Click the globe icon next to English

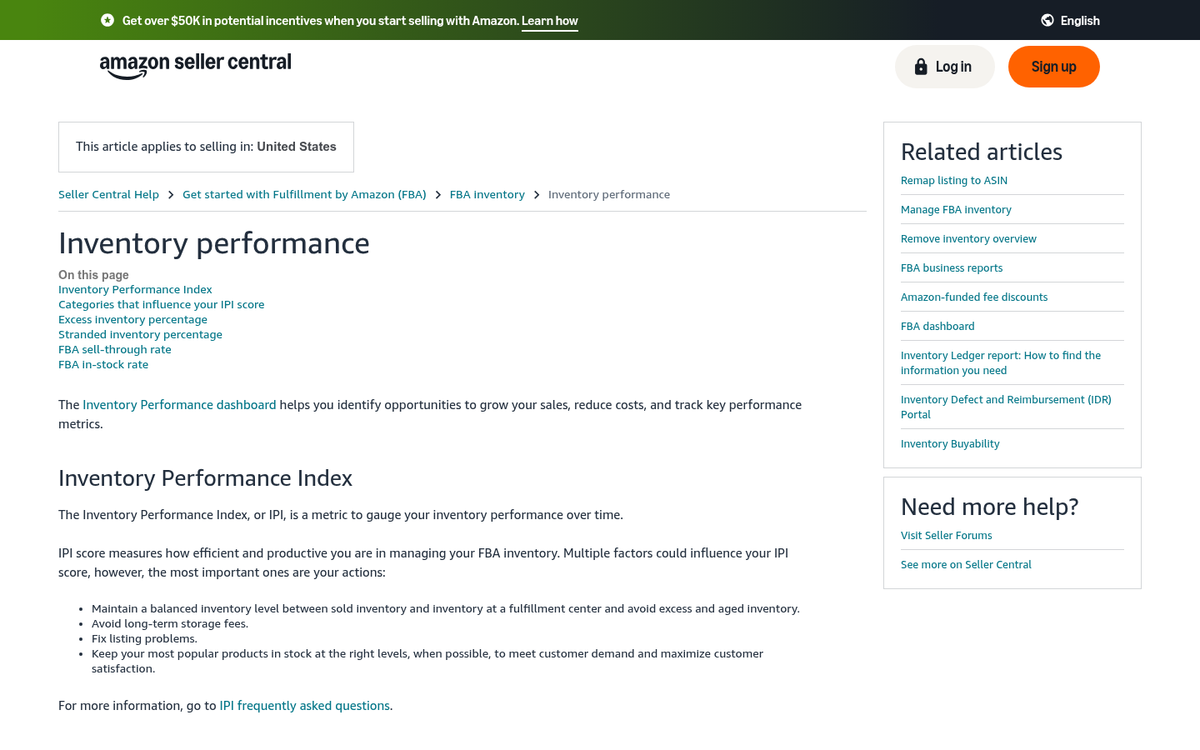tap(1046, 20)
